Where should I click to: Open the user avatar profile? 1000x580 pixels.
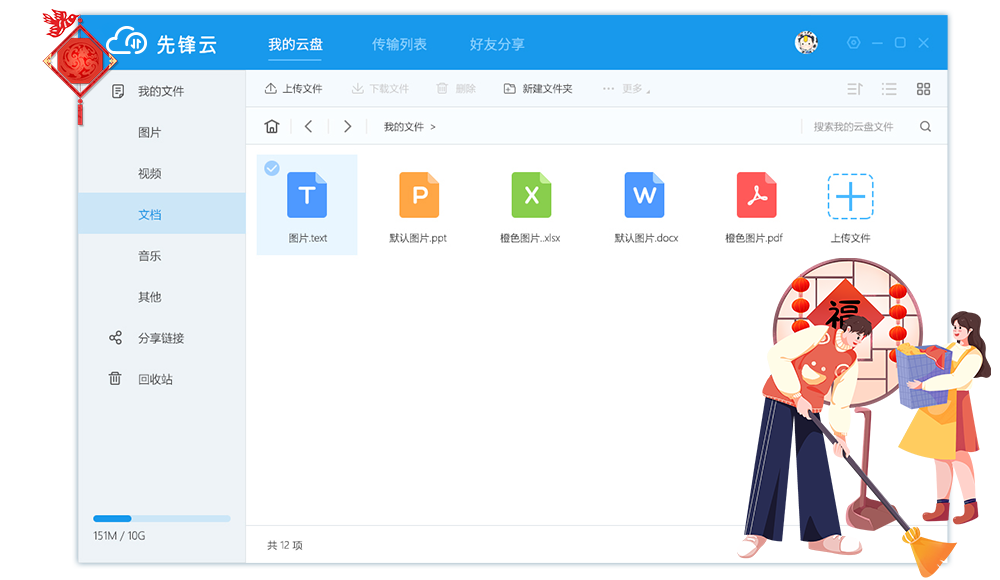[806, 43]
